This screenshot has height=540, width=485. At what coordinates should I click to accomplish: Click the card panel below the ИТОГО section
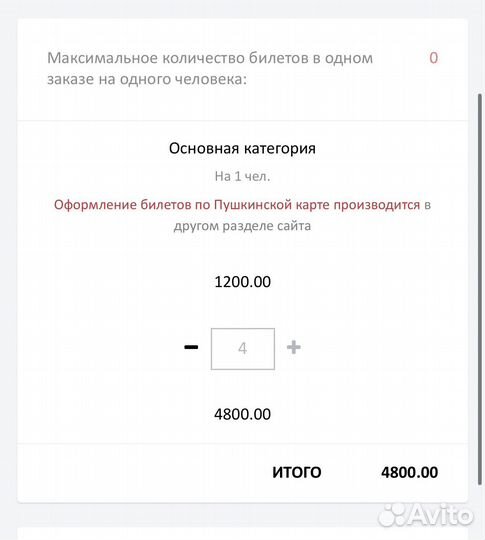242,533
